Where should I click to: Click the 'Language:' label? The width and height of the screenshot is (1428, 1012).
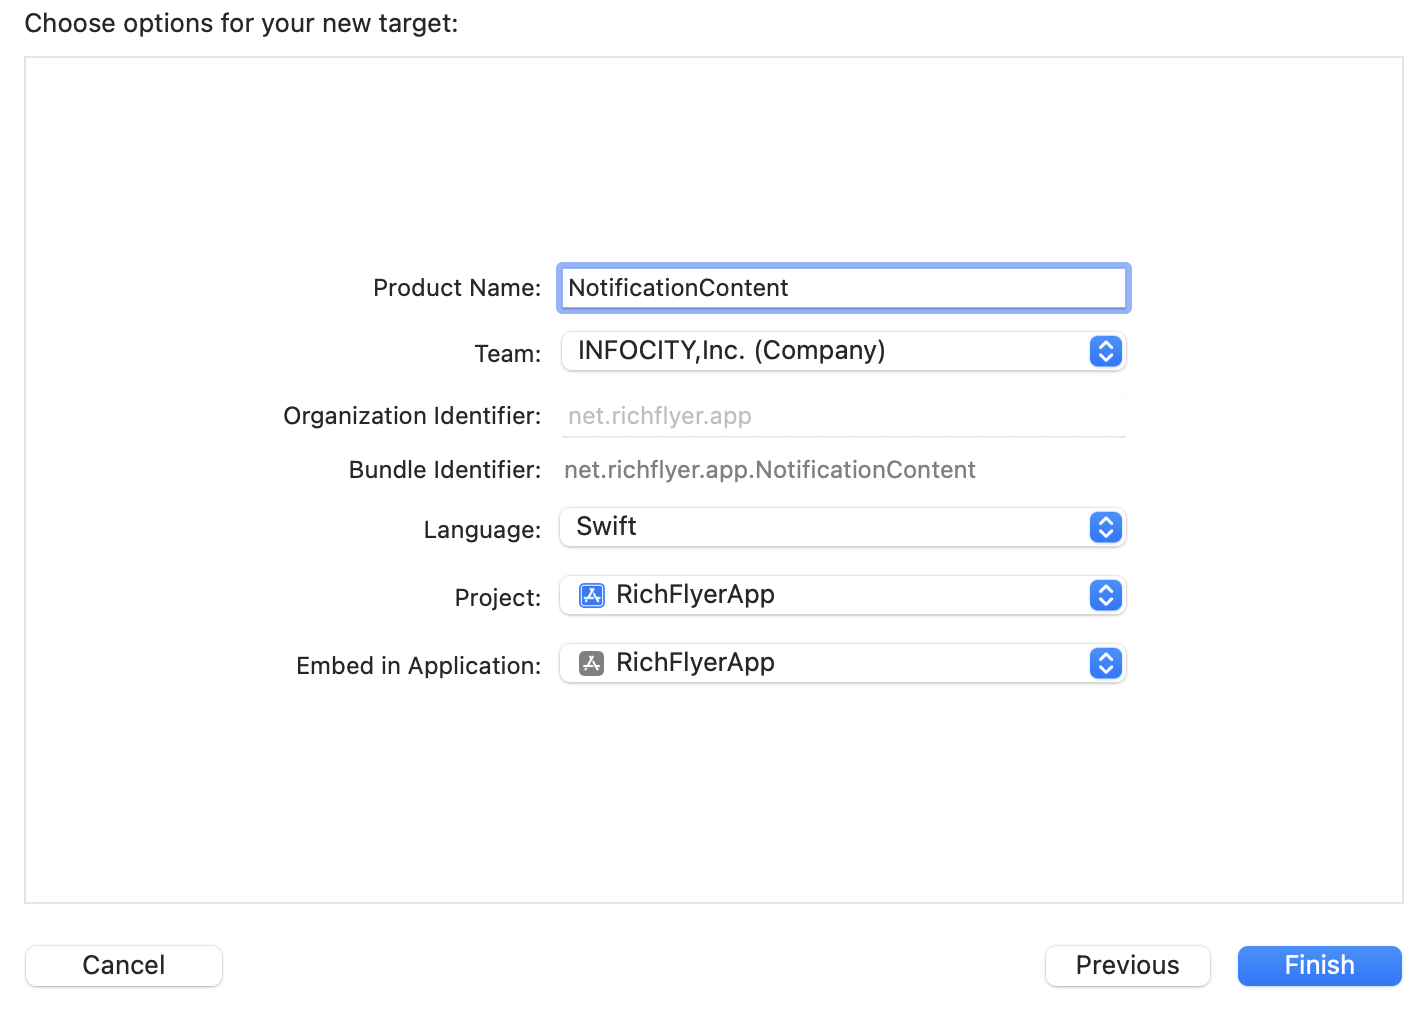pyautogui.click(x=482, y=530)
